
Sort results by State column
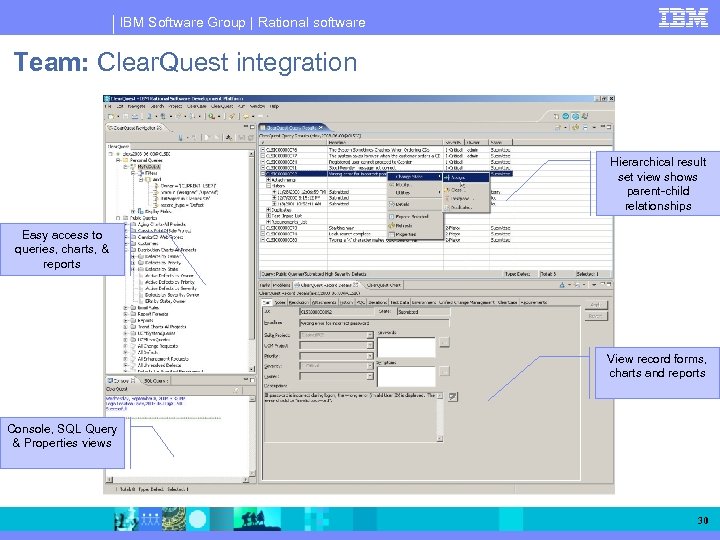(x=501, y=142)
